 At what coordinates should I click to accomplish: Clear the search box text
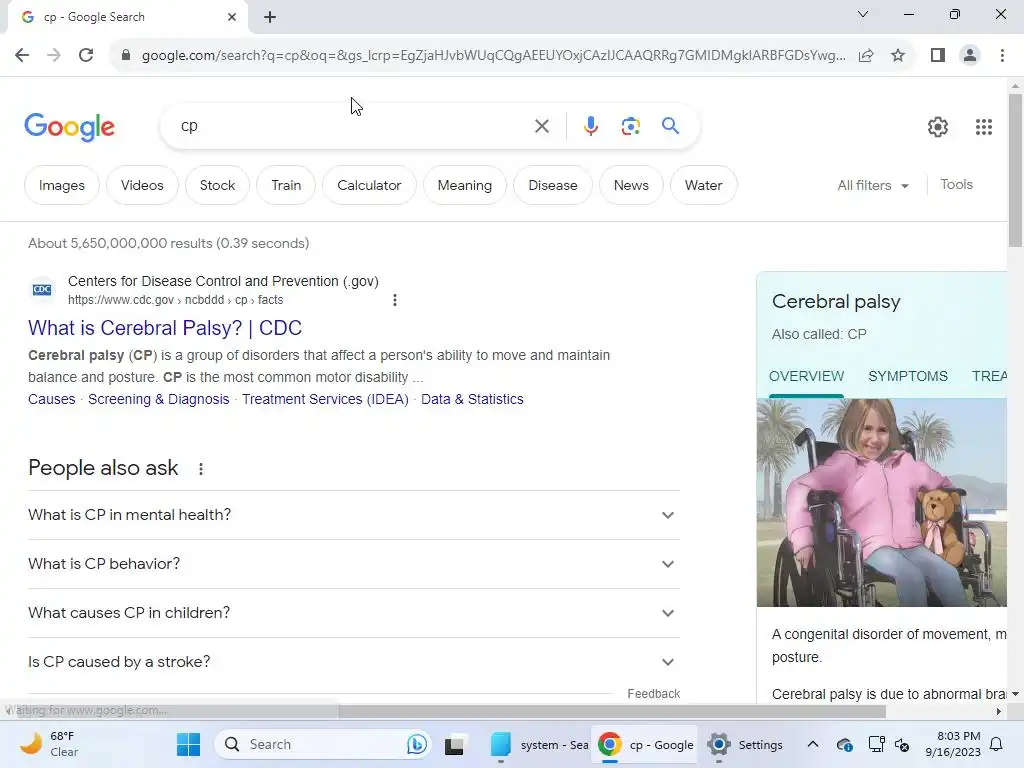[x=541, y=126]
